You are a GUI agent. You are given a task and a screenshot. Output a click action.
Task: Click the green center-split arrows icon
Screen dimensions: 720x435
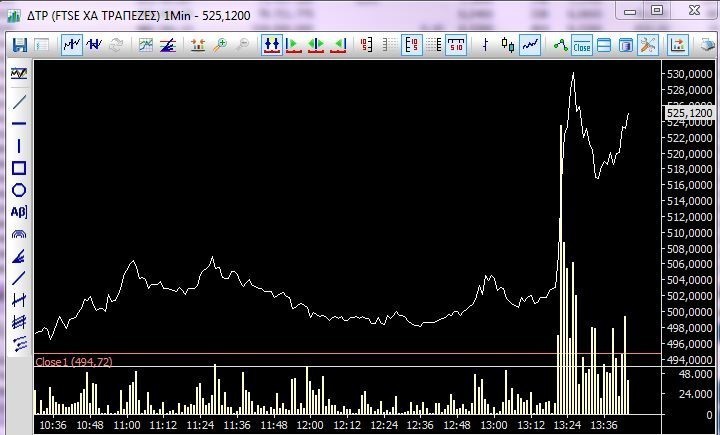[x=316, y=45]
